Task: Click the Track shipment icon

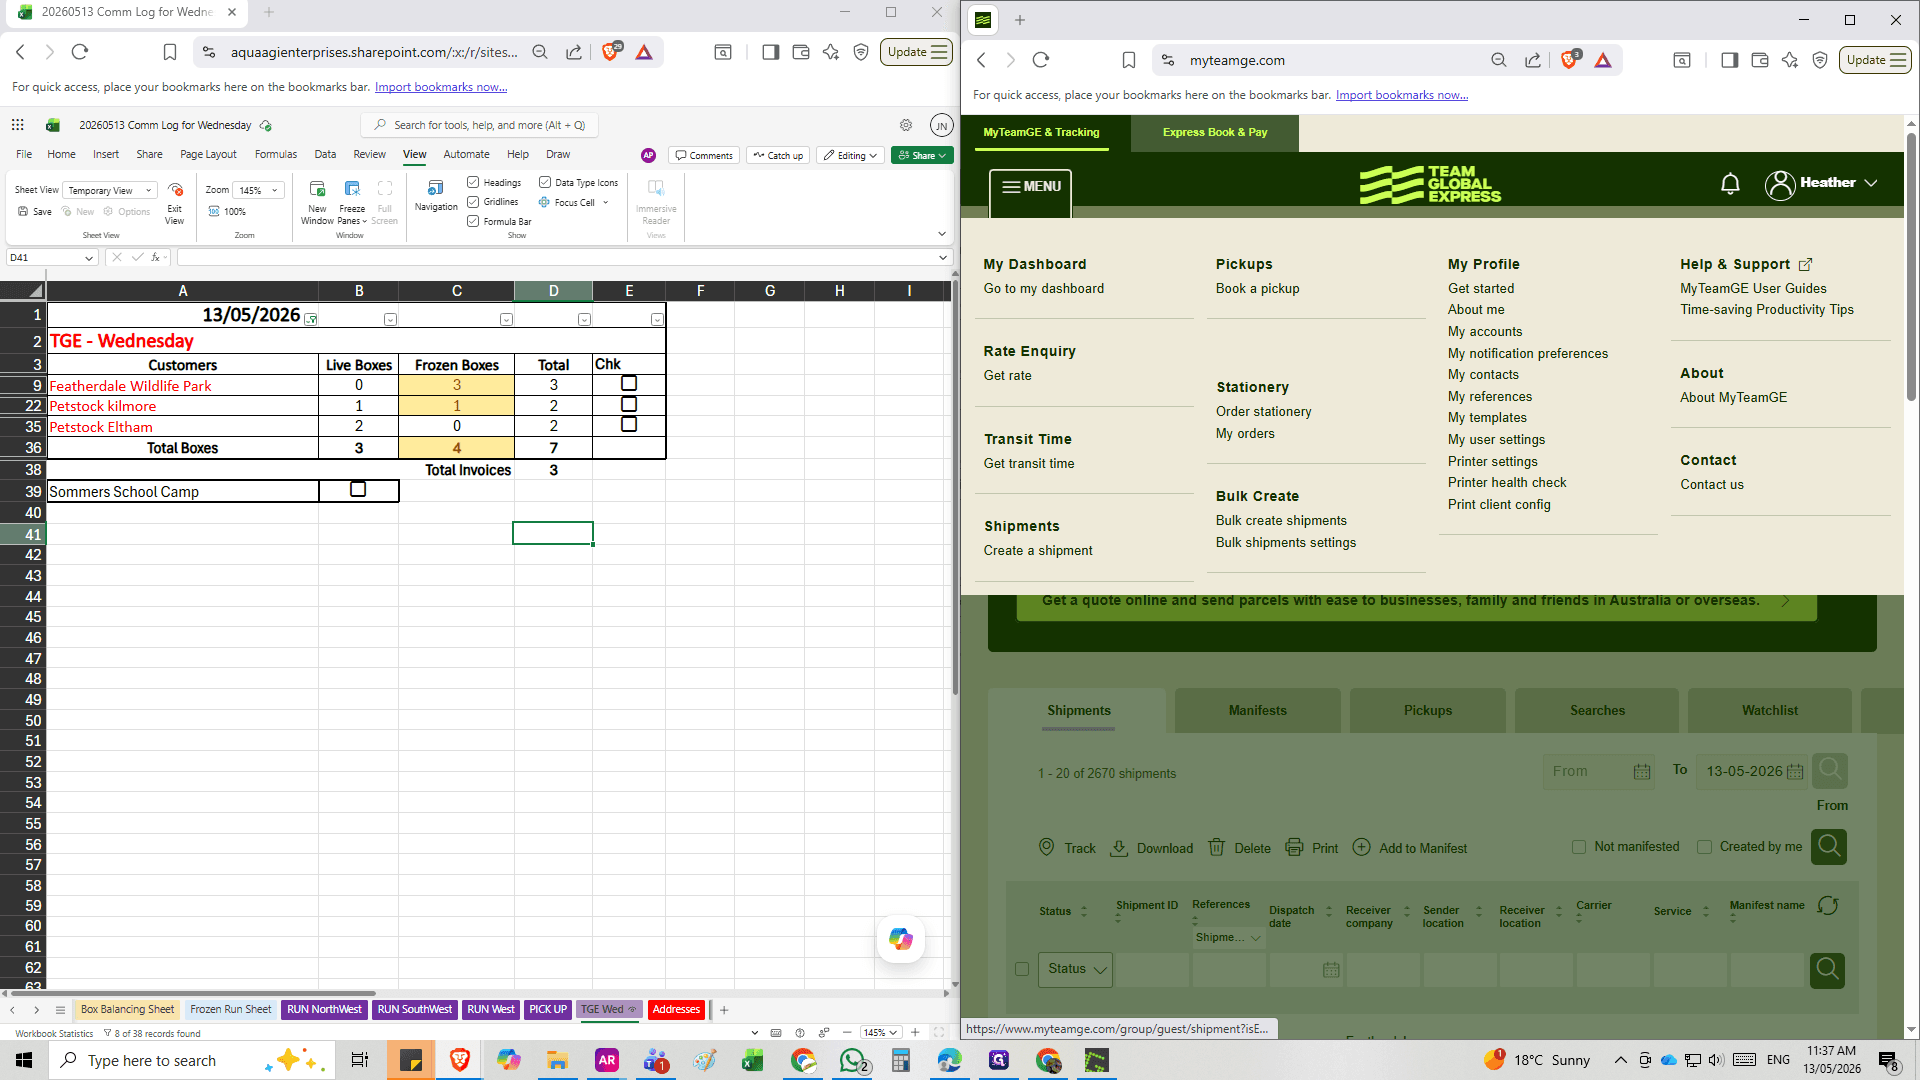Action: [x=1046, y=847]
